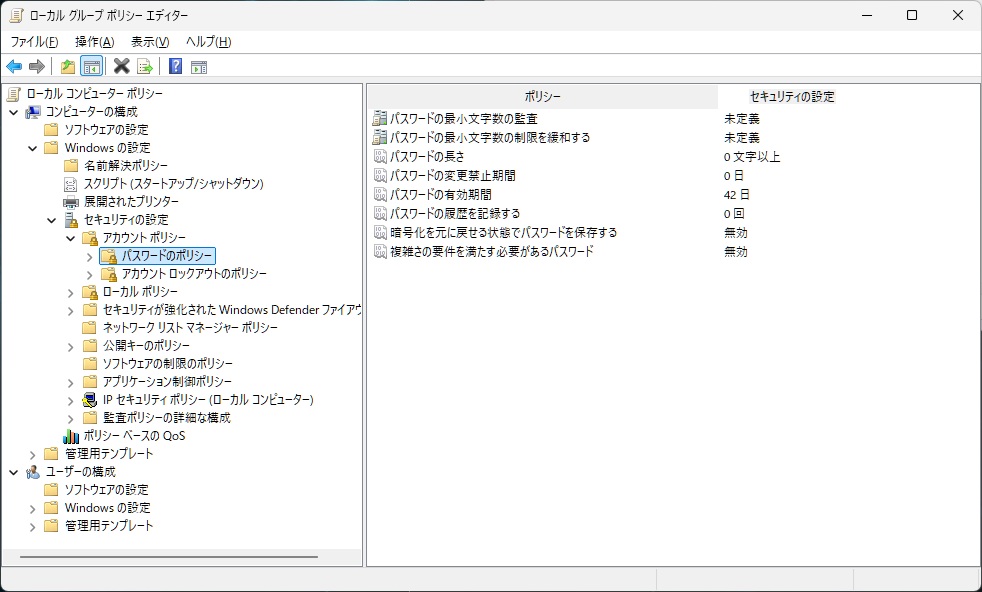Open the 表示(V) menu
982x592 pixels.
click(150, 42)
